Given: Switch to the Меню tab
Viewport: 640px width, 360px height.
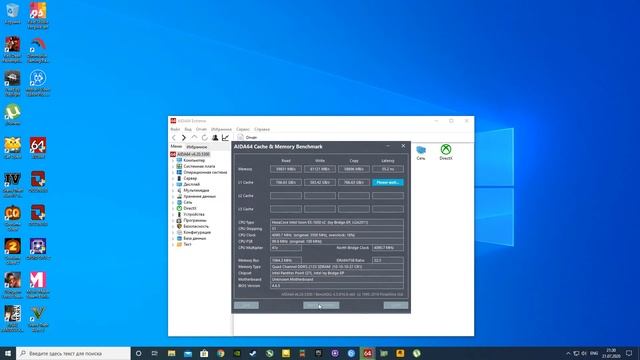Looking at the screenshot, I should pyautogui.click(x=176, y=147).
